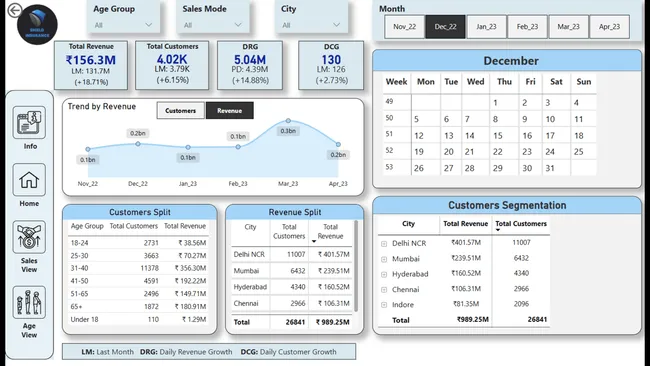Image resolution: width=650 pixels, height=366 pixels.
Task: Click week 50 in calendar
Action: [389, 118]
